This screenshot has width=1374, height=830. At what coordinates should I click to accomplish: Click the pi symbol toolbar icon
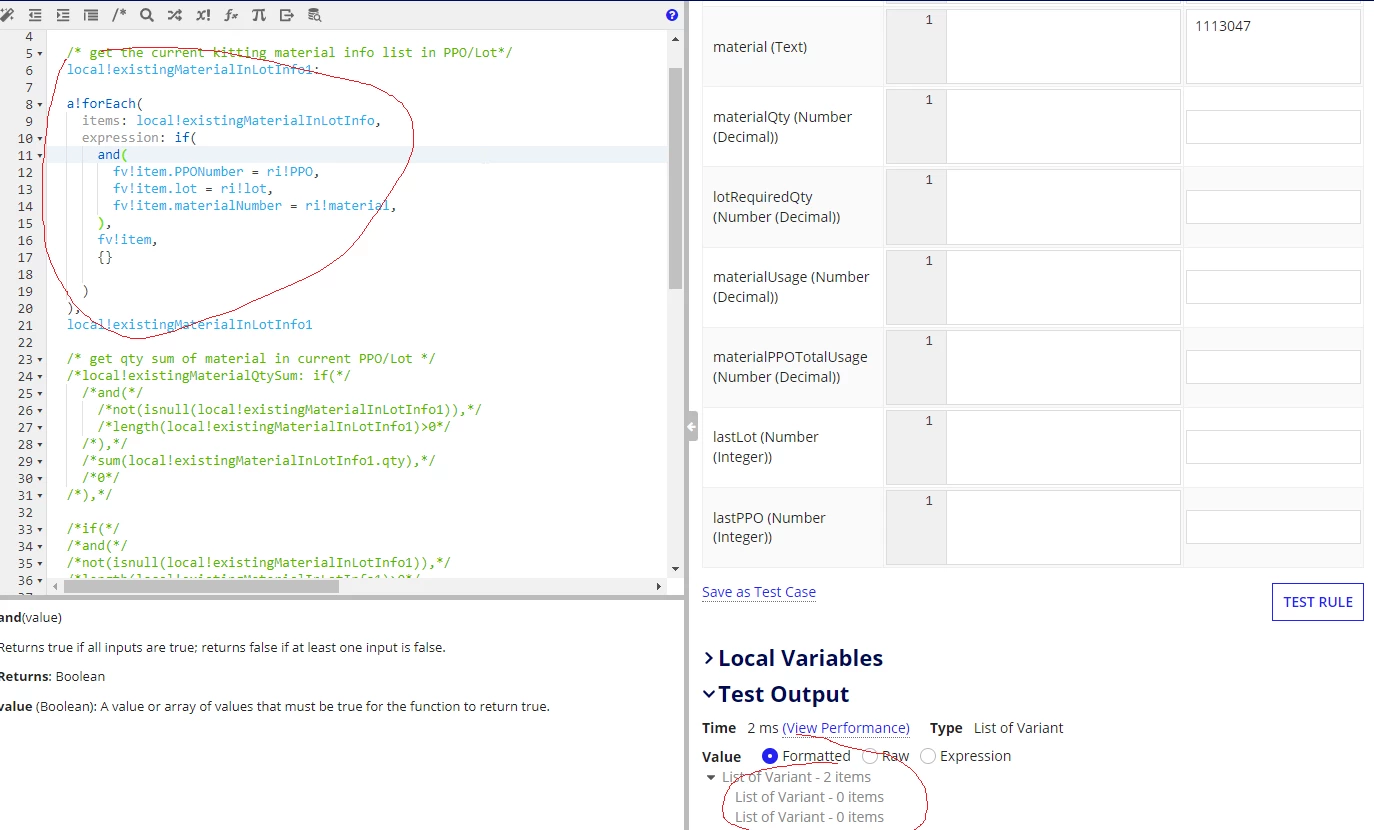pos(259,15)
